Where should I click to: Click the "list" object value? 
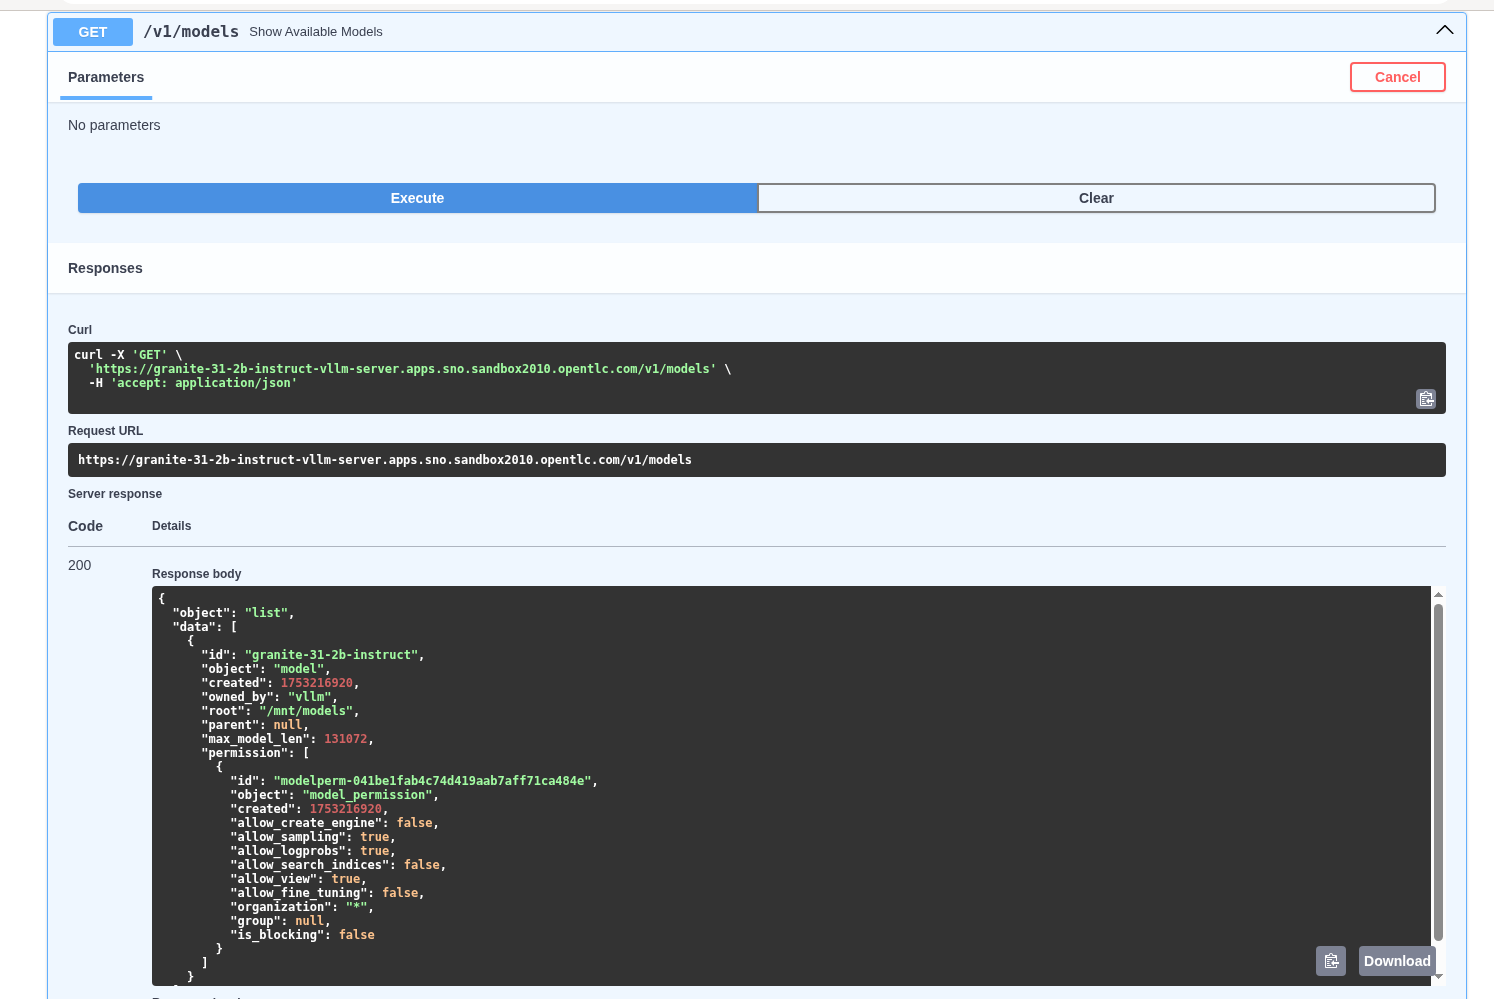266,613
